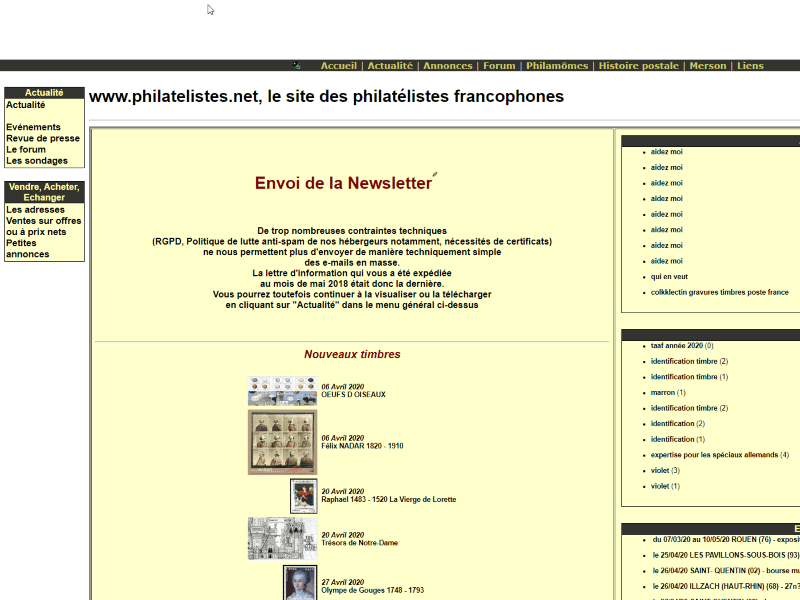This screenshot has height=600, width=800.
Task: Go to Petites annonces
Action: [x=28, y=248]
